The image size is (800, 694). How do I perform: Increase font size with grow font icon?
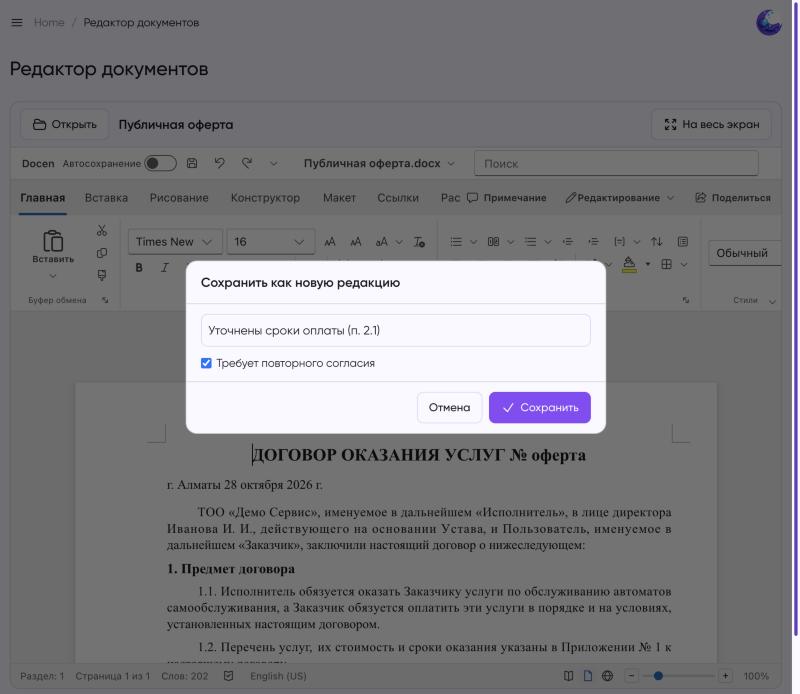[x=330, y=242]
